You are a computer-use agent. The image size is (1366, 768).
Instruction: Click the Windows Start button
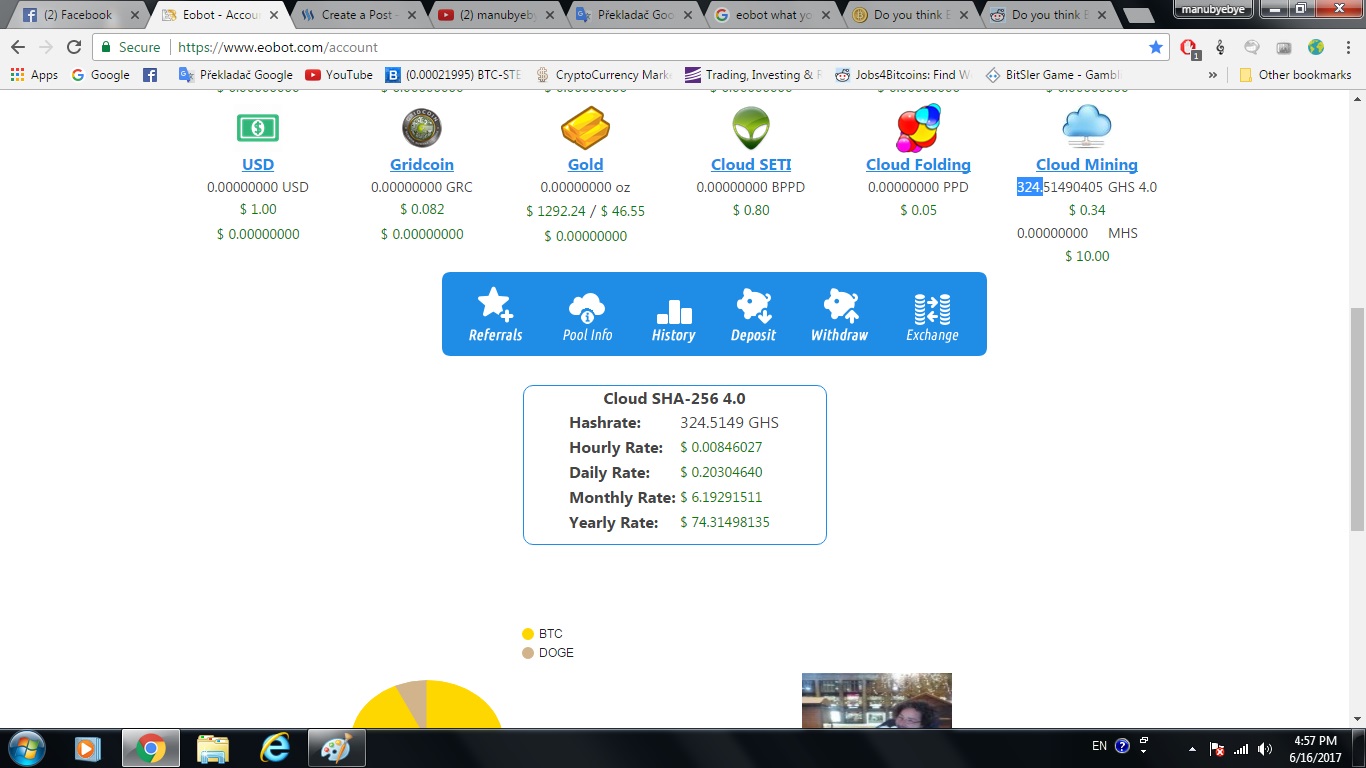coord(25,748)
